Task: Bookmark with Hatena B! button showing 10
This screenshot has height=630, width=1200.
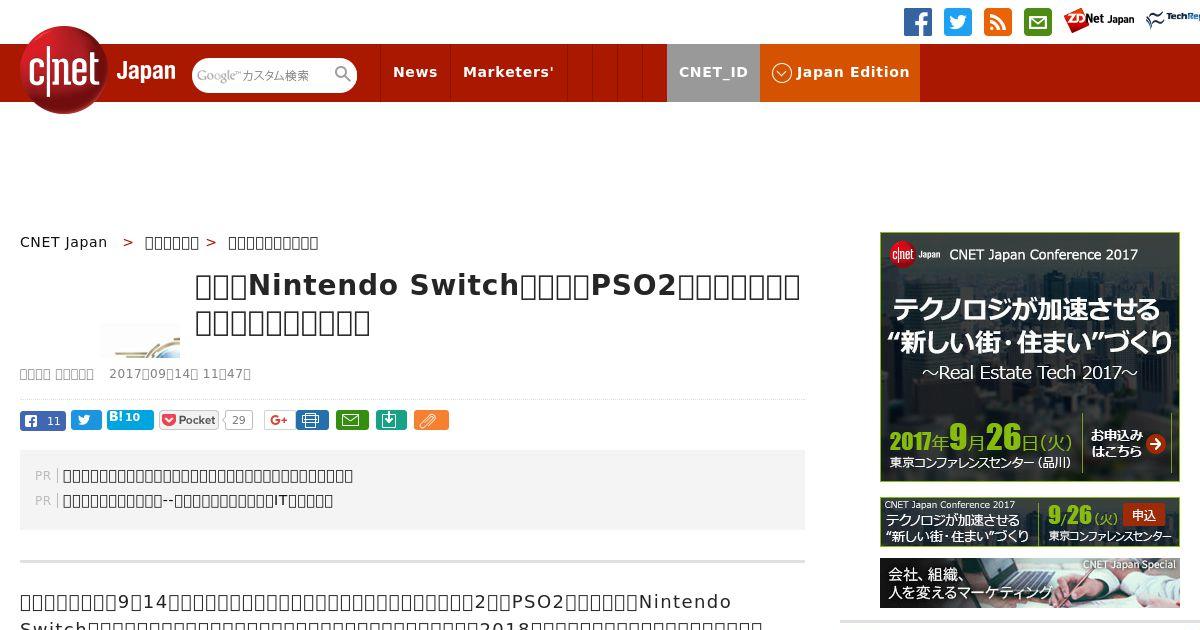Action: tap(130, 419)
